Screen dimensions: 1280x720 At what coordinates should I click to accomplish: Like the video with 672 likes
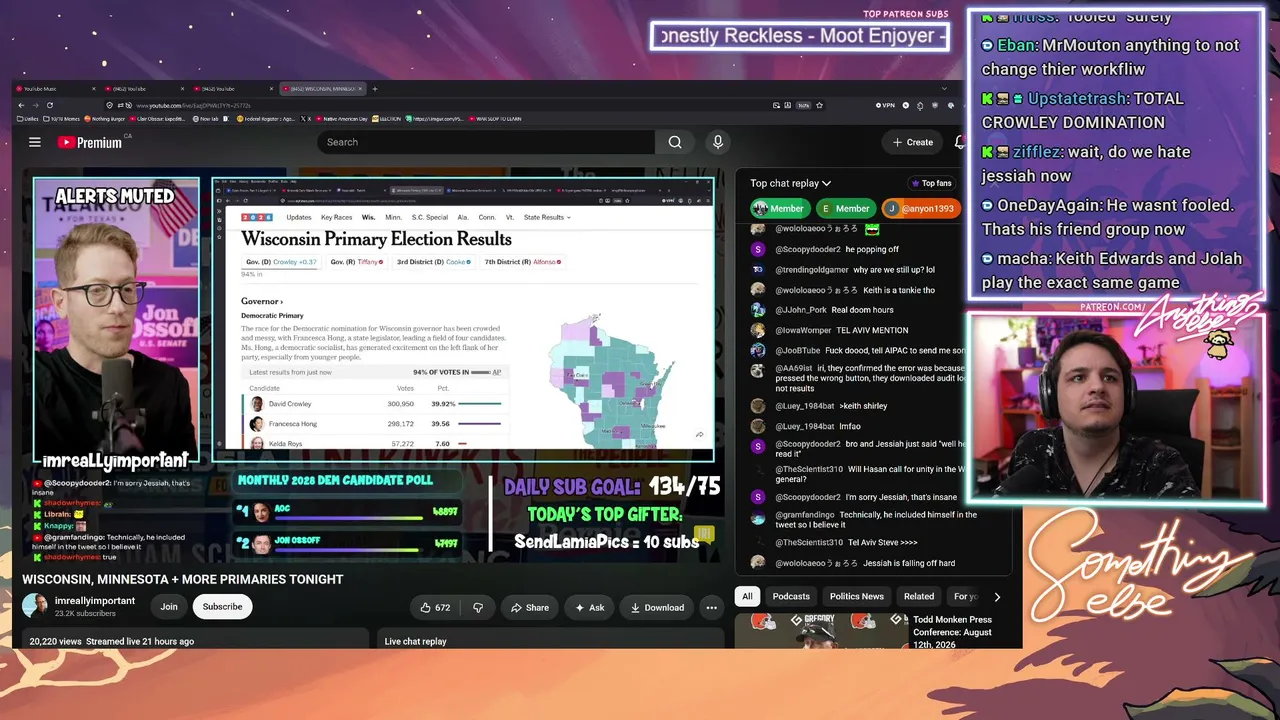click(435, 607)
